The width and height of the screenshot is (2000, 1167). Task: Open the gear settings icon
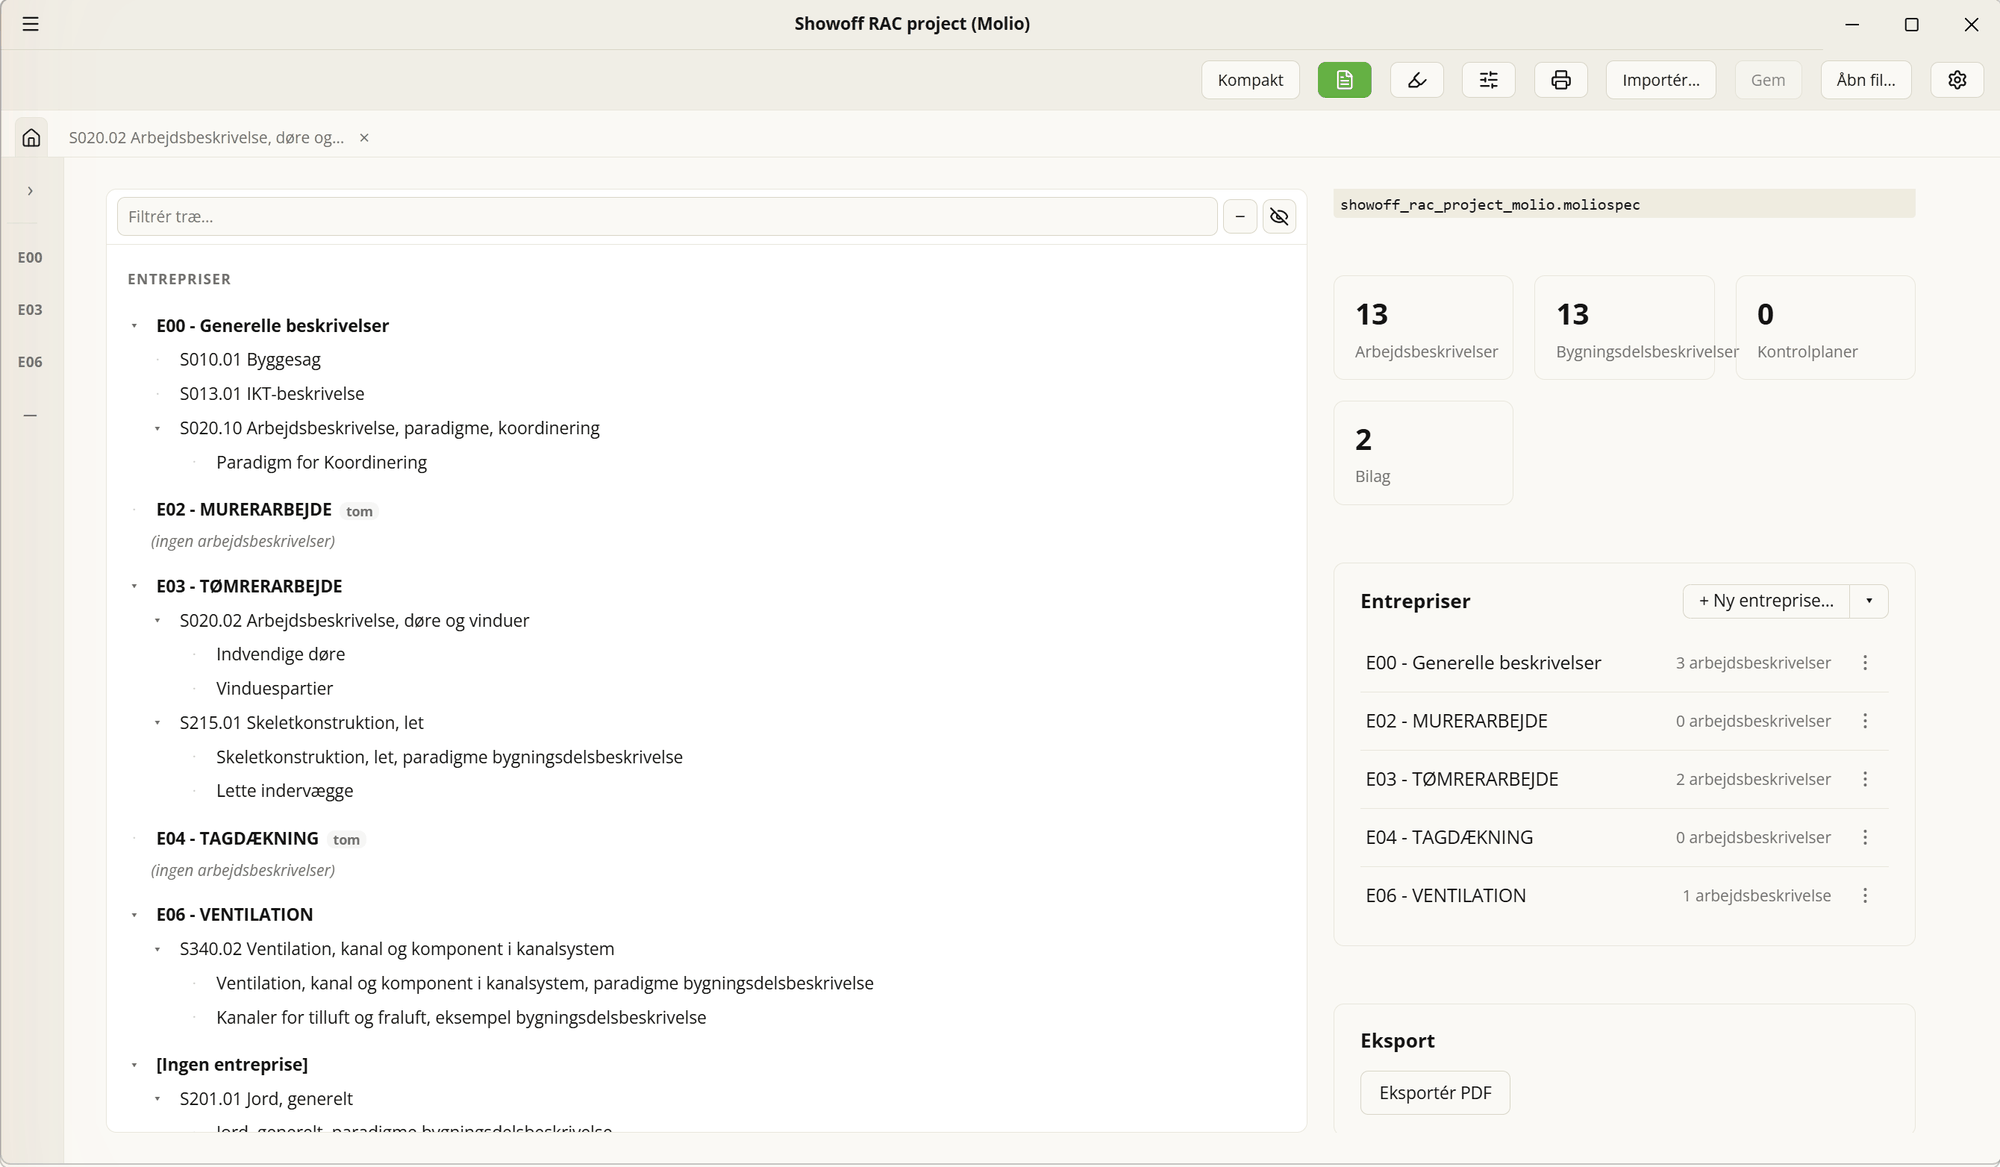(x=1957, y=80)
